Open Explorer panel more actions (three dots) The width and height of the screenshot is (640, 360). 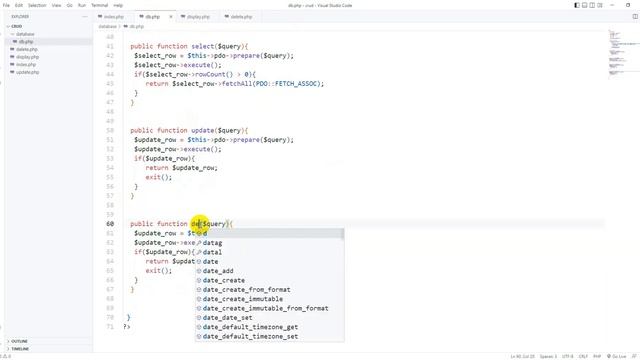pyautogui.click(x=85, y=17)
